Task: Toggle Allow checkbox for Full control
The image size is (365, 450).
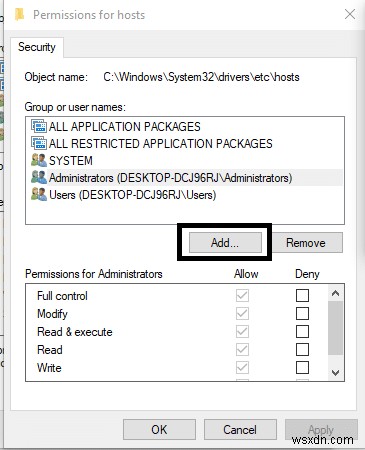Action: point(242,295)
